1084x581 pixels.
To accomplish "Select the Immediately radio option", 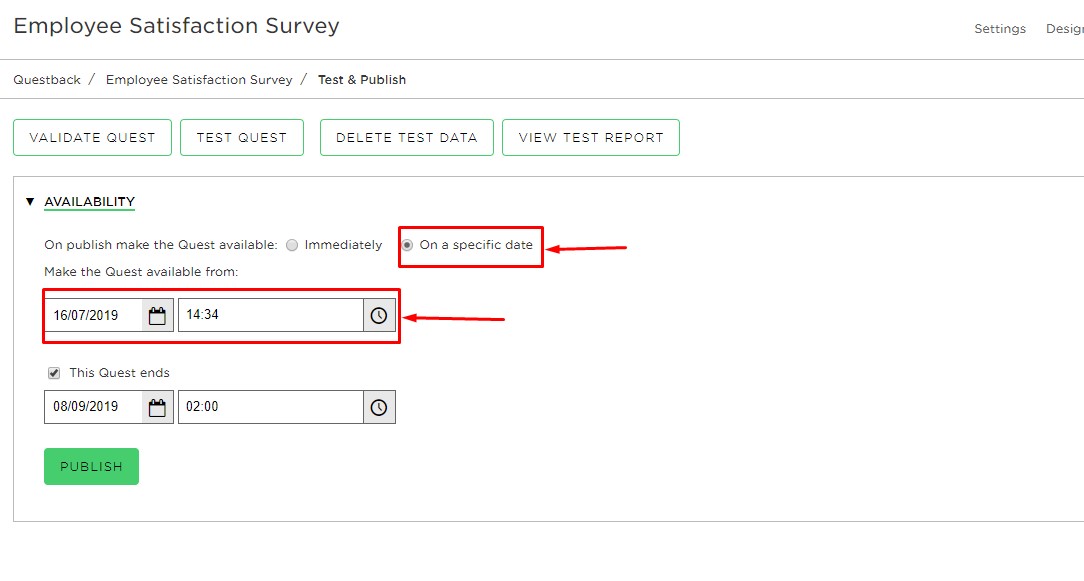I will click(292, 245).
